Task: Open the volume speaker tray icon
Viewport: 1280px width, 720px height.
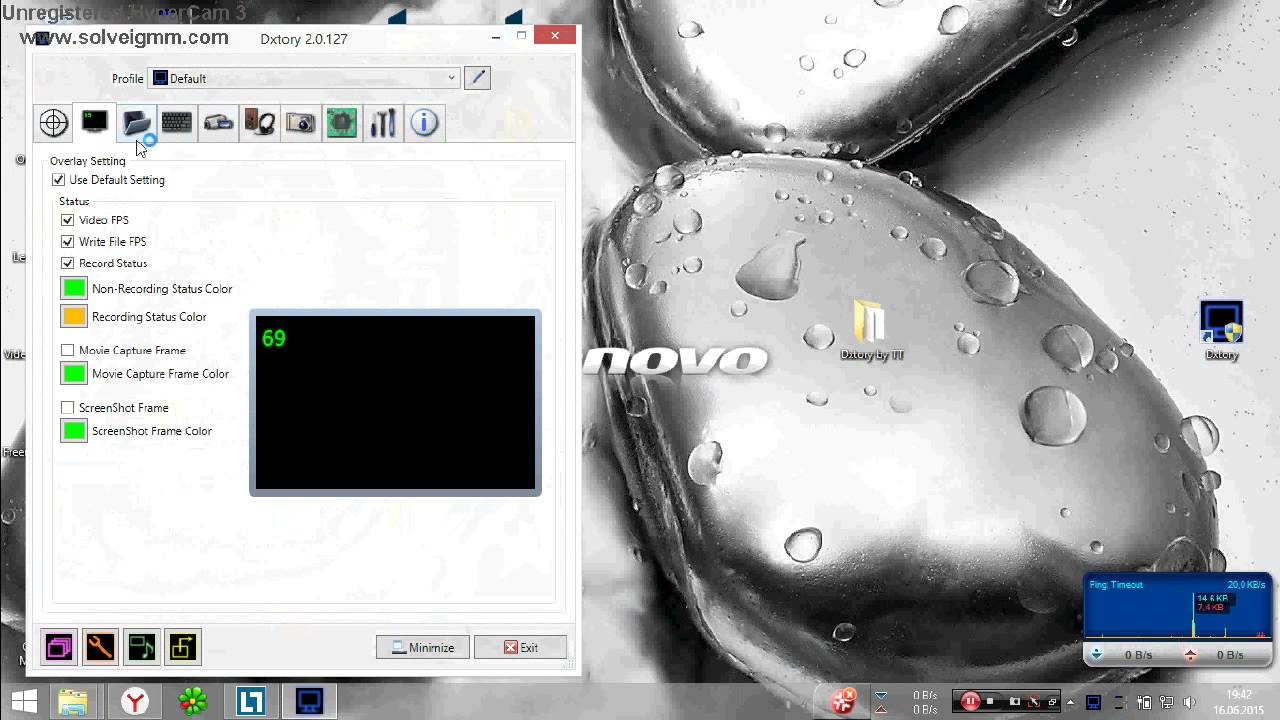Action: click(1189, 702)
